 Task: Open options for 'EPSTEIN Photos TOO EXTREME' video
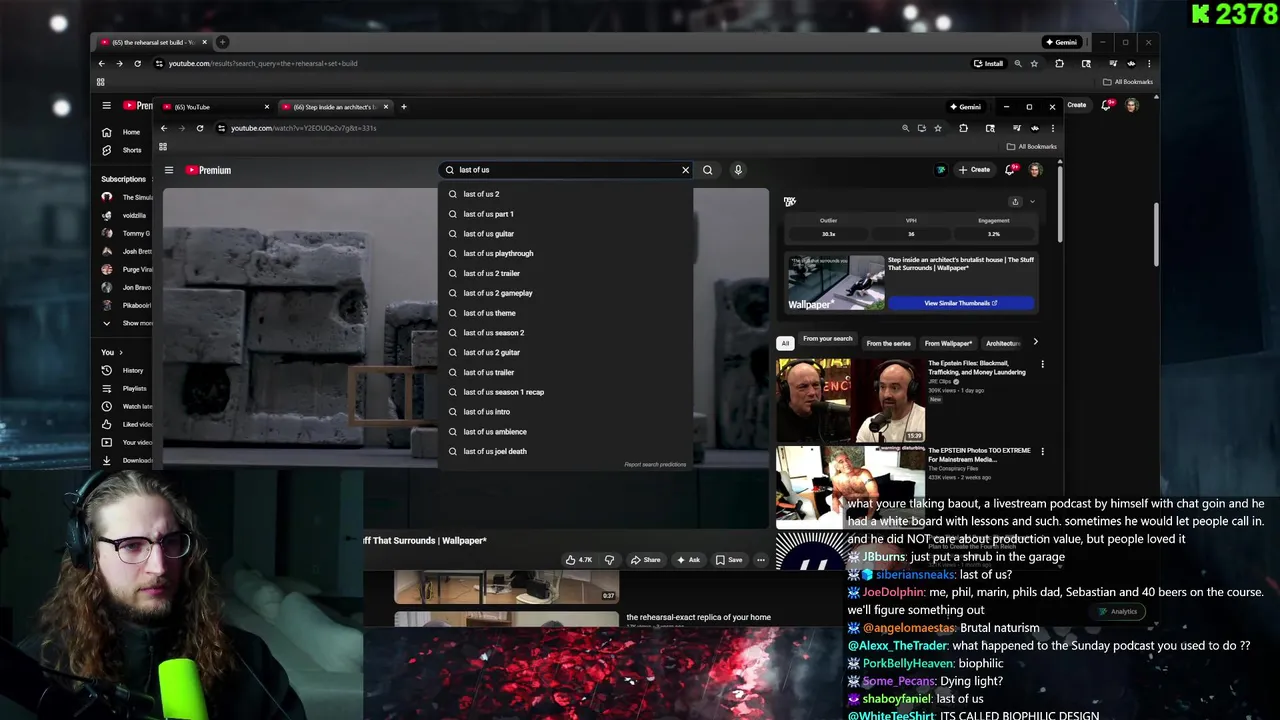1042,452
